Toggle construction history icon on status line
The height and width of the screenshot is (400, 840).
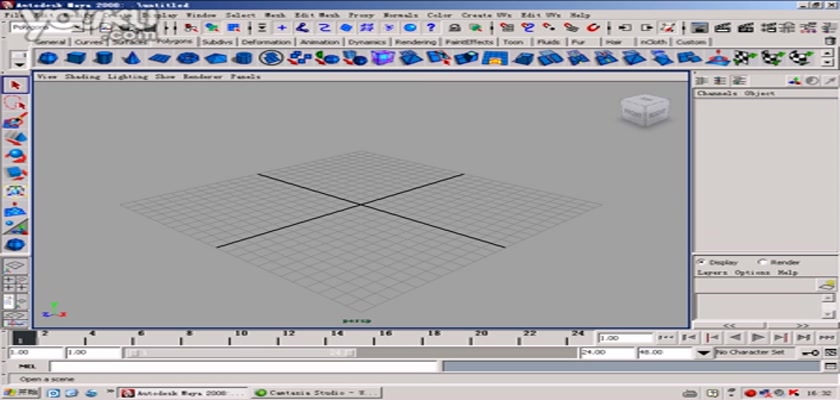coord(668,27)
